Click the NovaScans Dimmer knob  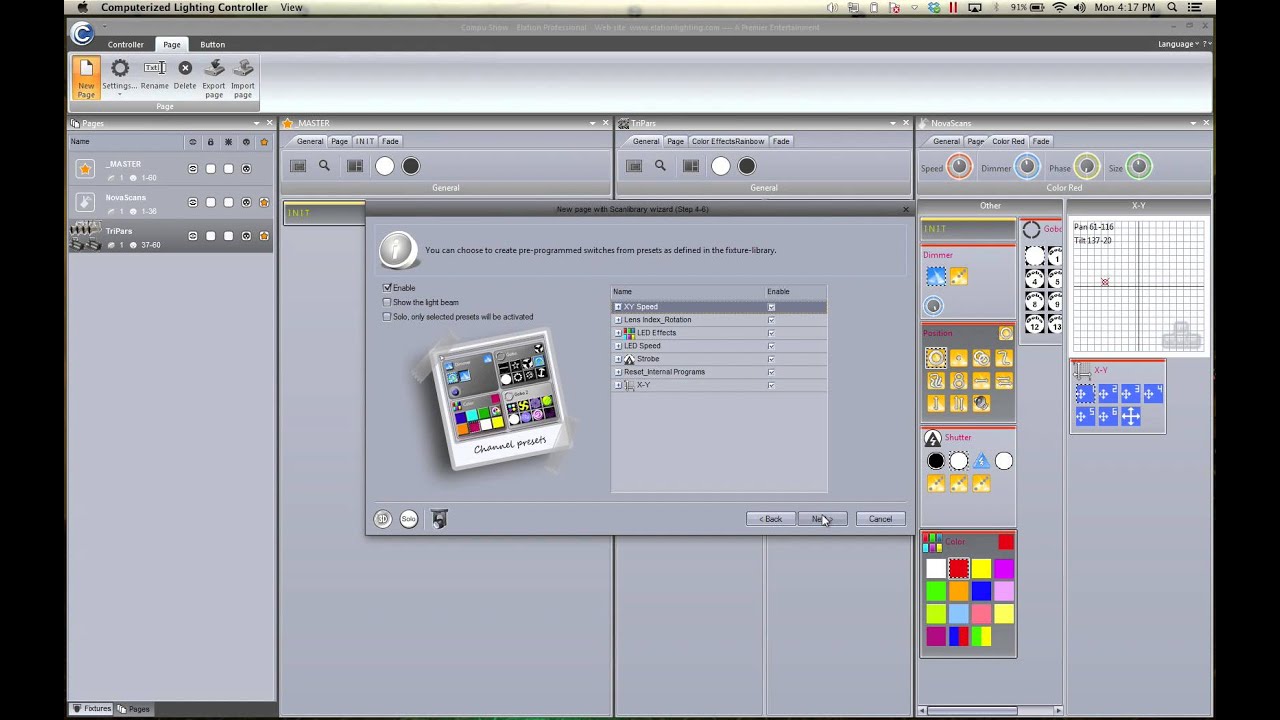pos(1027,167)
